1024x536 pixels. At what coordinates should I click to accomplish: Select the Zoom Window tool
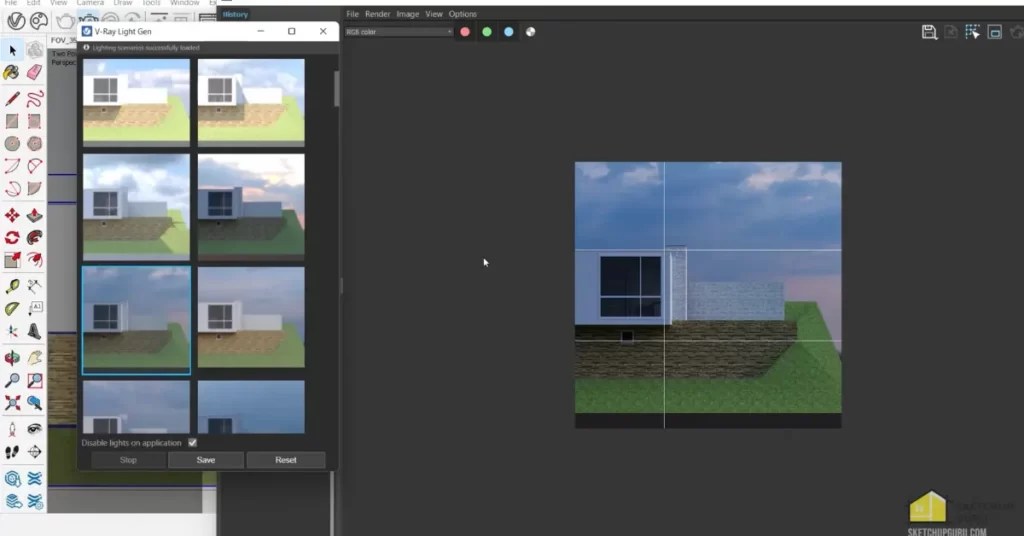point(35,380)
